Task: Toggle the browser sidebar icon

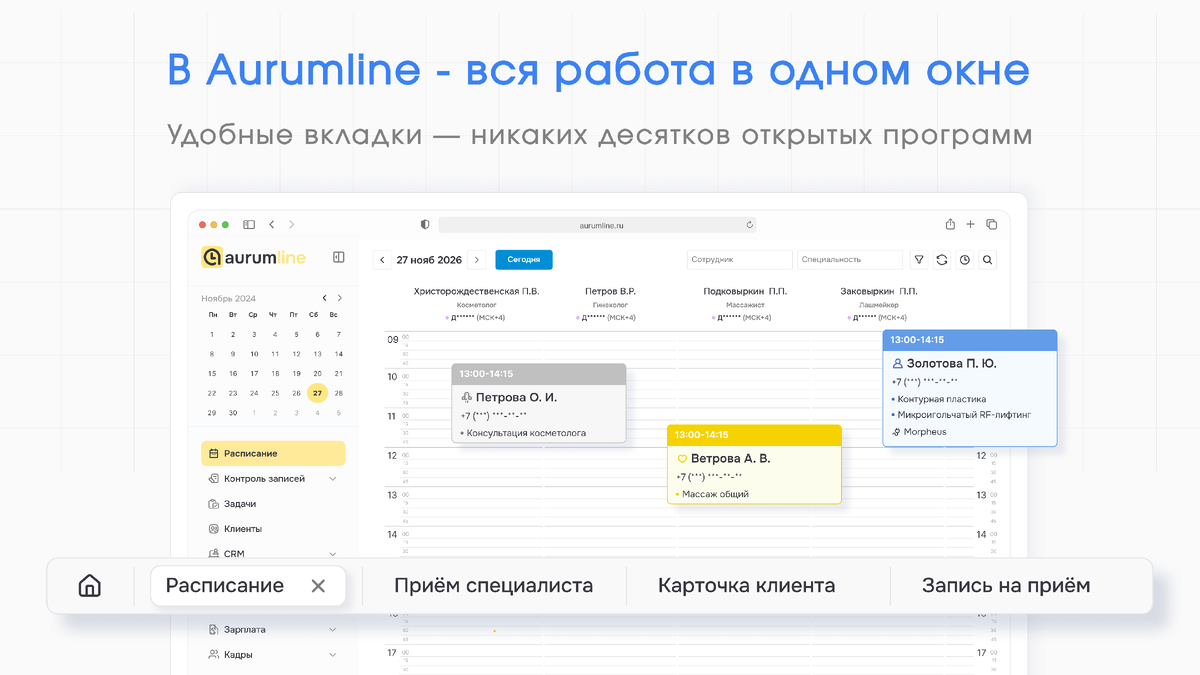Action: pyautogui.click(x=249, y=225)
